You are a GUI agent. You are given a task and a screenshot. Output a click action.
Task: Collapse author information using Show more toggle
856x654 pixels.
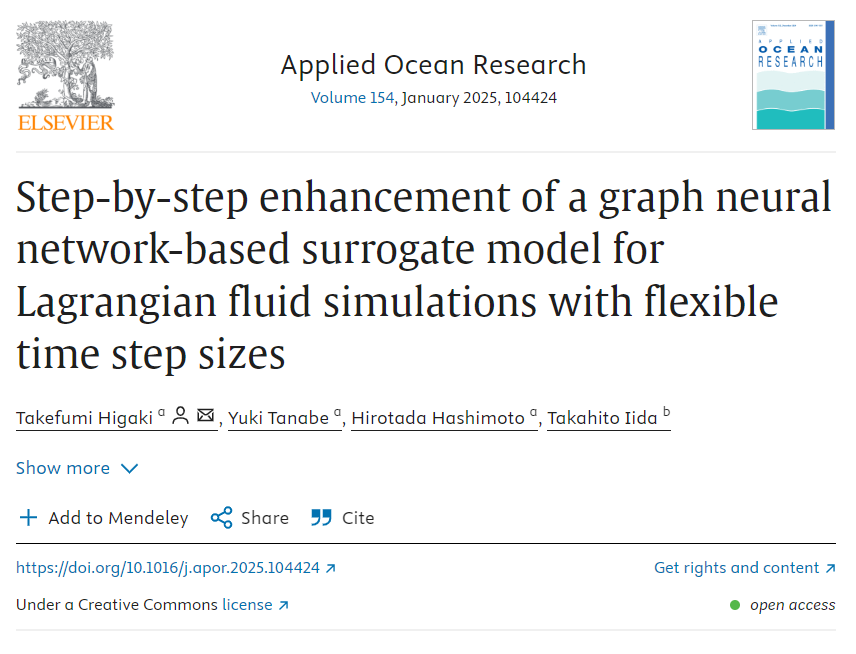click(x=63, y=468)
